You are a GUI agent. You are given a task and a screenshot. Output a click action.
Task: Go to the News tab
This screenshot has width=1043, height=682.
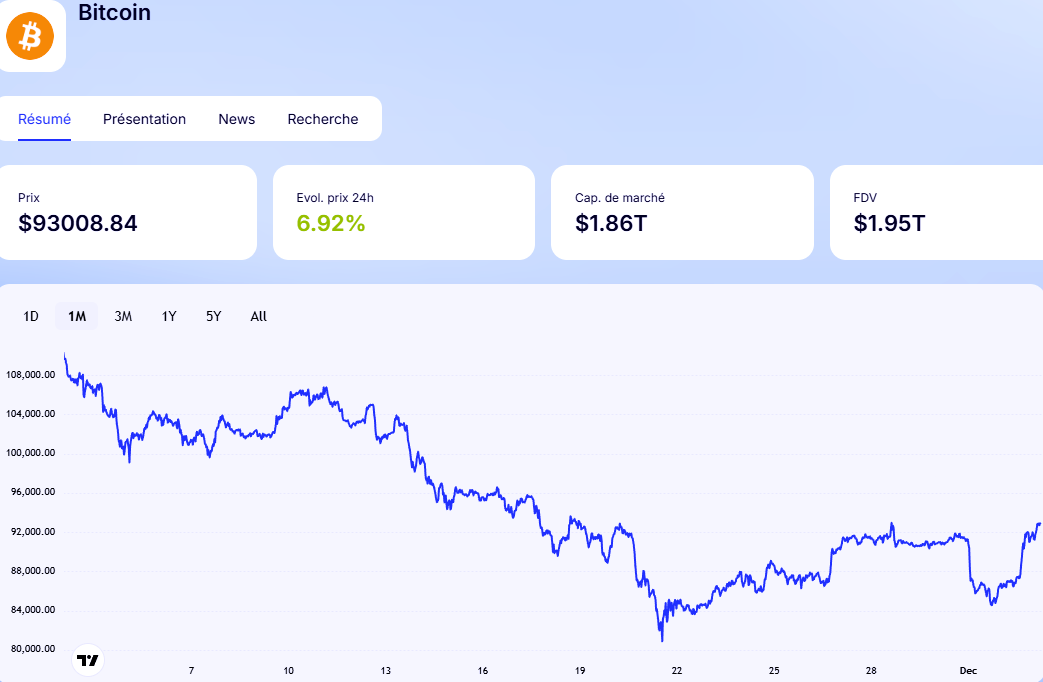click(236, 119)
